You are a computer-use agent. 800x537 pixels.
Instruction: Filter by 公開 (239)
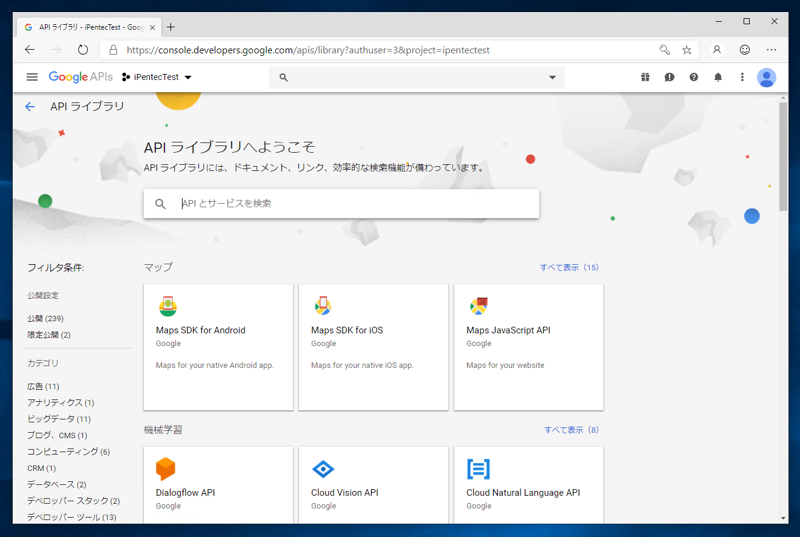[x=45, y=319]
